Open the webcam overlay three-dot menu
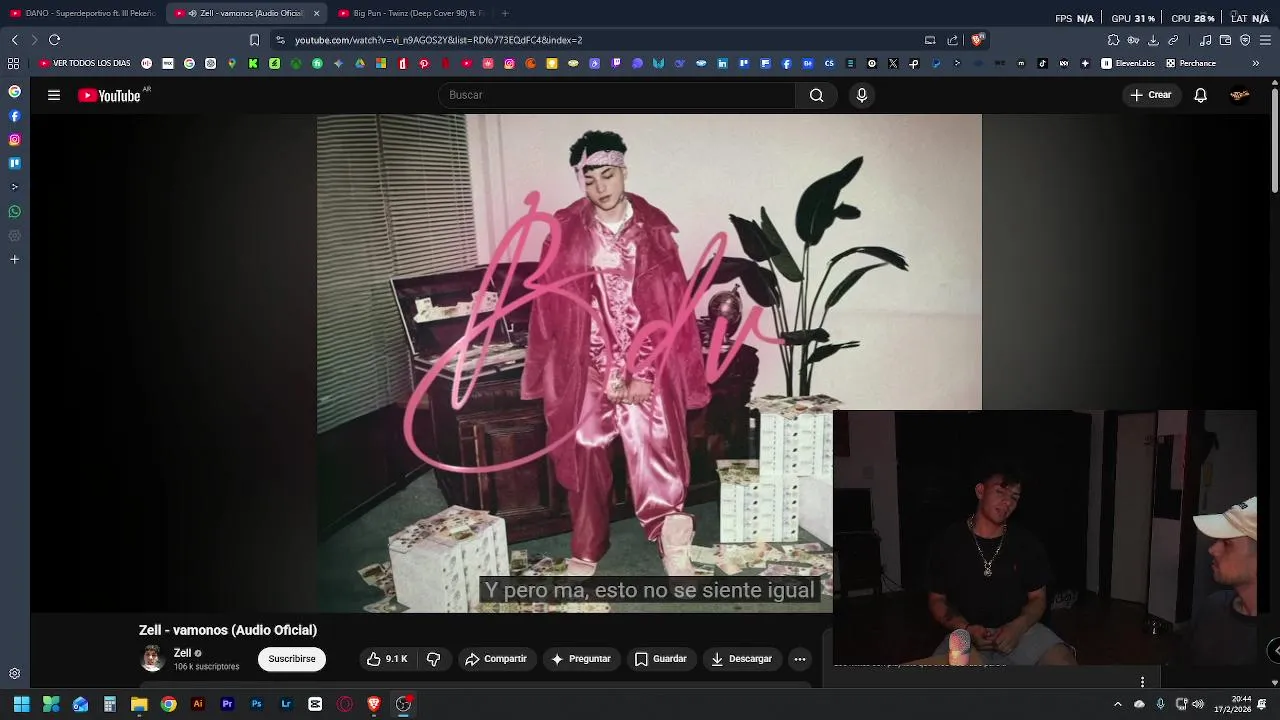 point(1142,682)
